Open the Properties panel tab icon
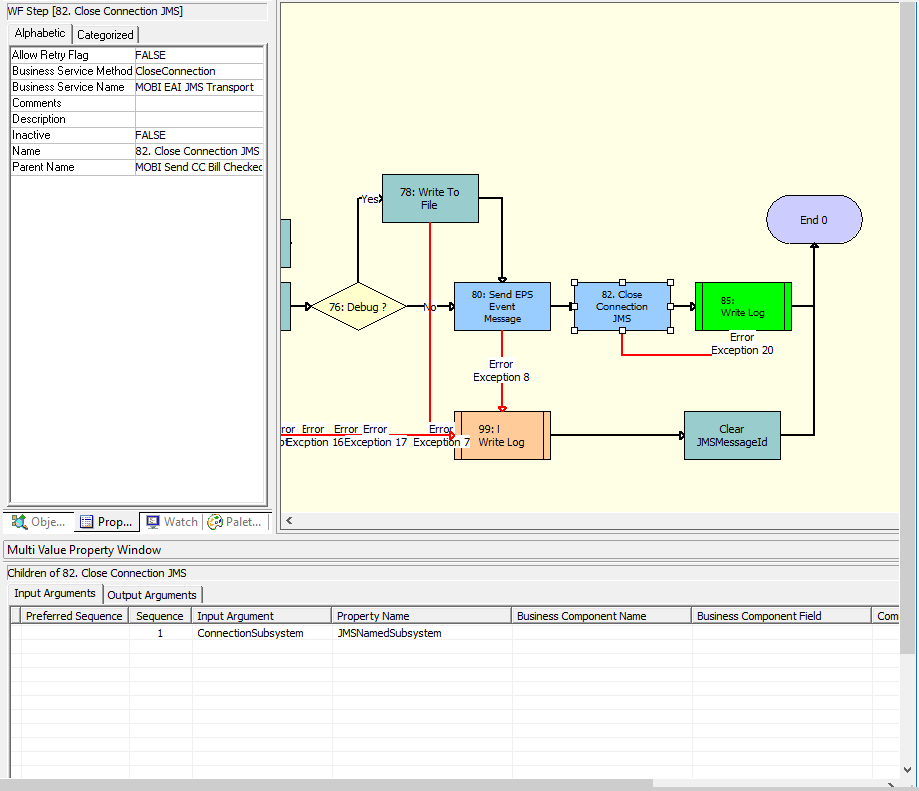The image size is (919, 791). pyautogui.click(x=86, y=521)
